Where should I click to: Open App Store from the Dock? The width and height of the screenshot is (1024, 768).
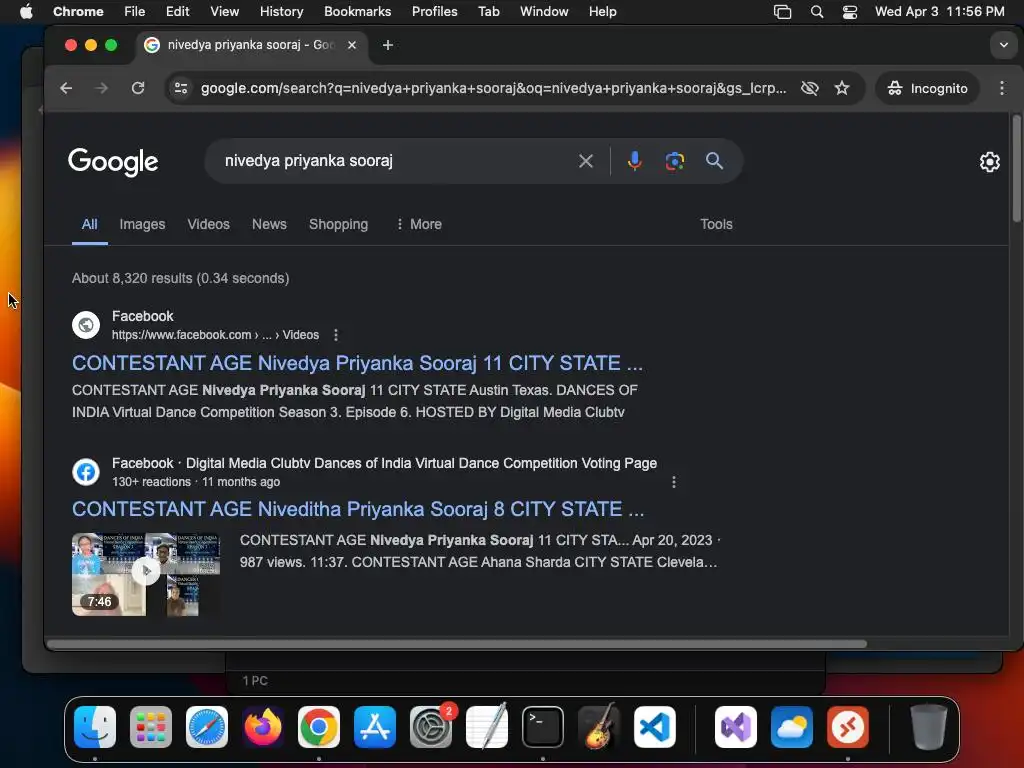point(375,727)
